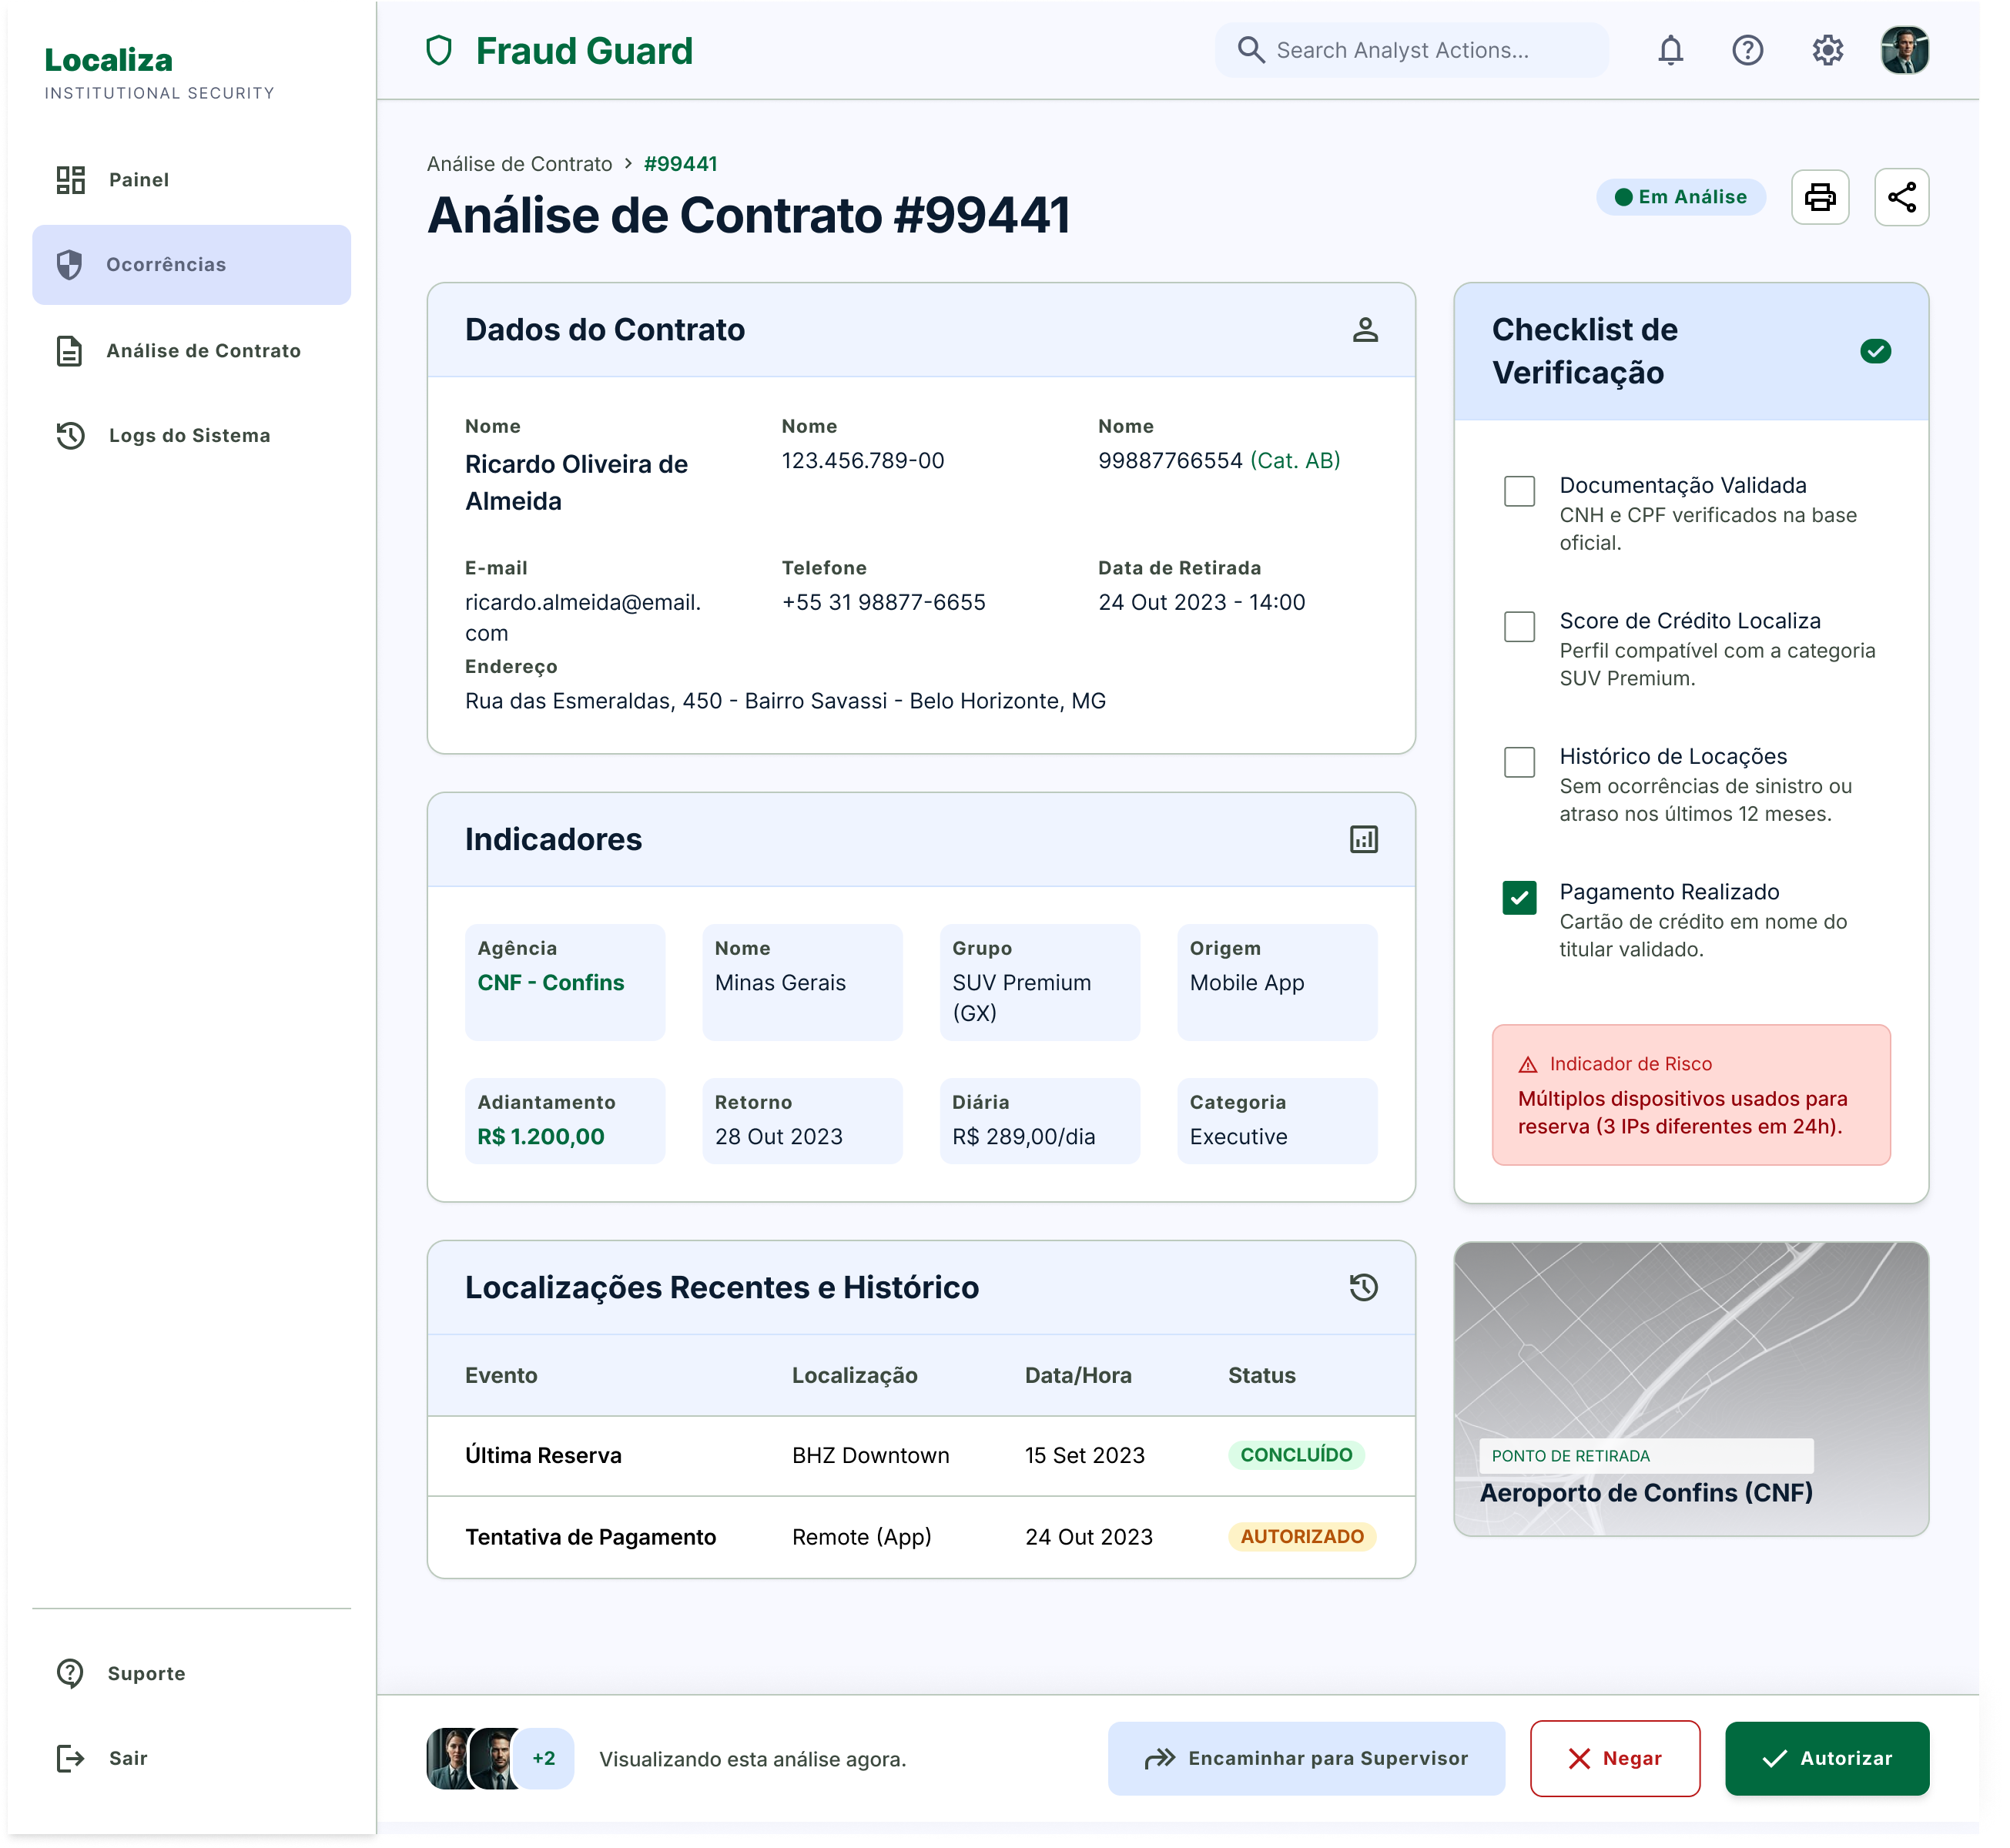2010x1848 pixels.
Task: Check Documentação Validada checkbox
Action: click(1520, 491)
